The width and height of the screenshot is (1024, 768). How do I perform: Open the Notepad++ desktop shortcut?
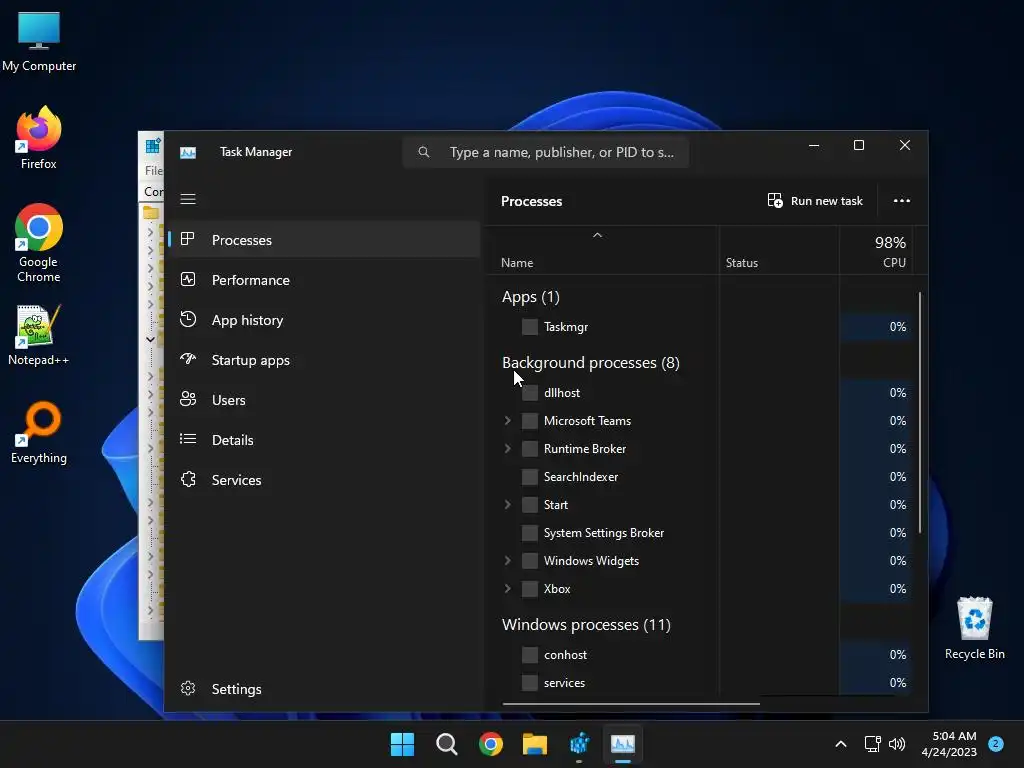[39, 335]
